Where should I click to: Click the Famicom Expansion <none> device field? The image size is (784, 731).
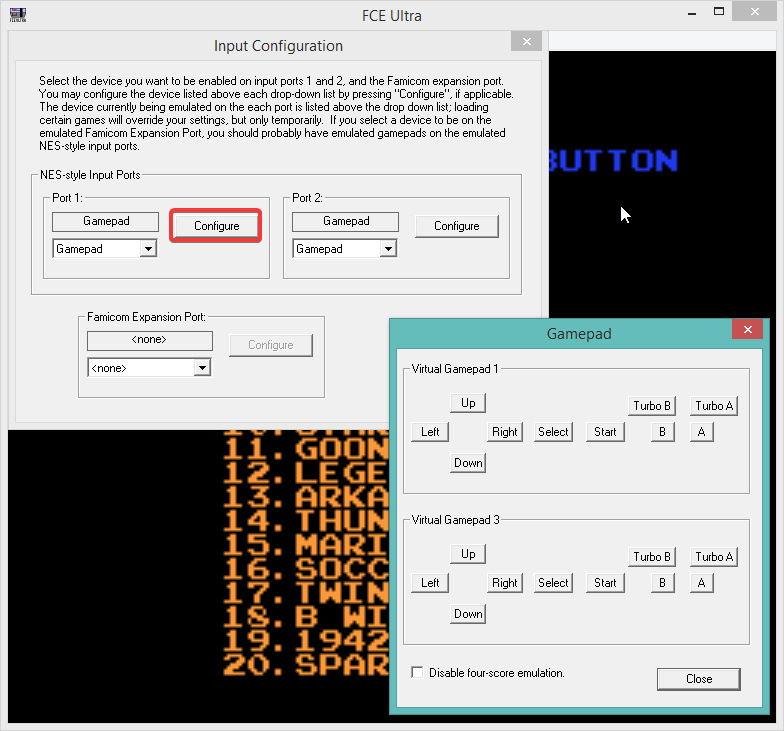tap(150, 340)
